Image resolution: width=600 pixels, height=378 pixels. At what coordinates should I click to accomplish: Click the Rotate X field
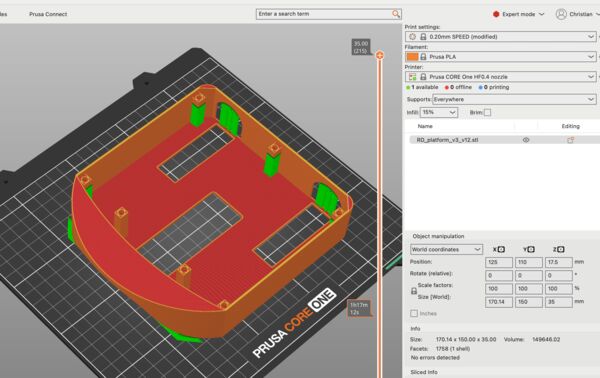point(499,275)
